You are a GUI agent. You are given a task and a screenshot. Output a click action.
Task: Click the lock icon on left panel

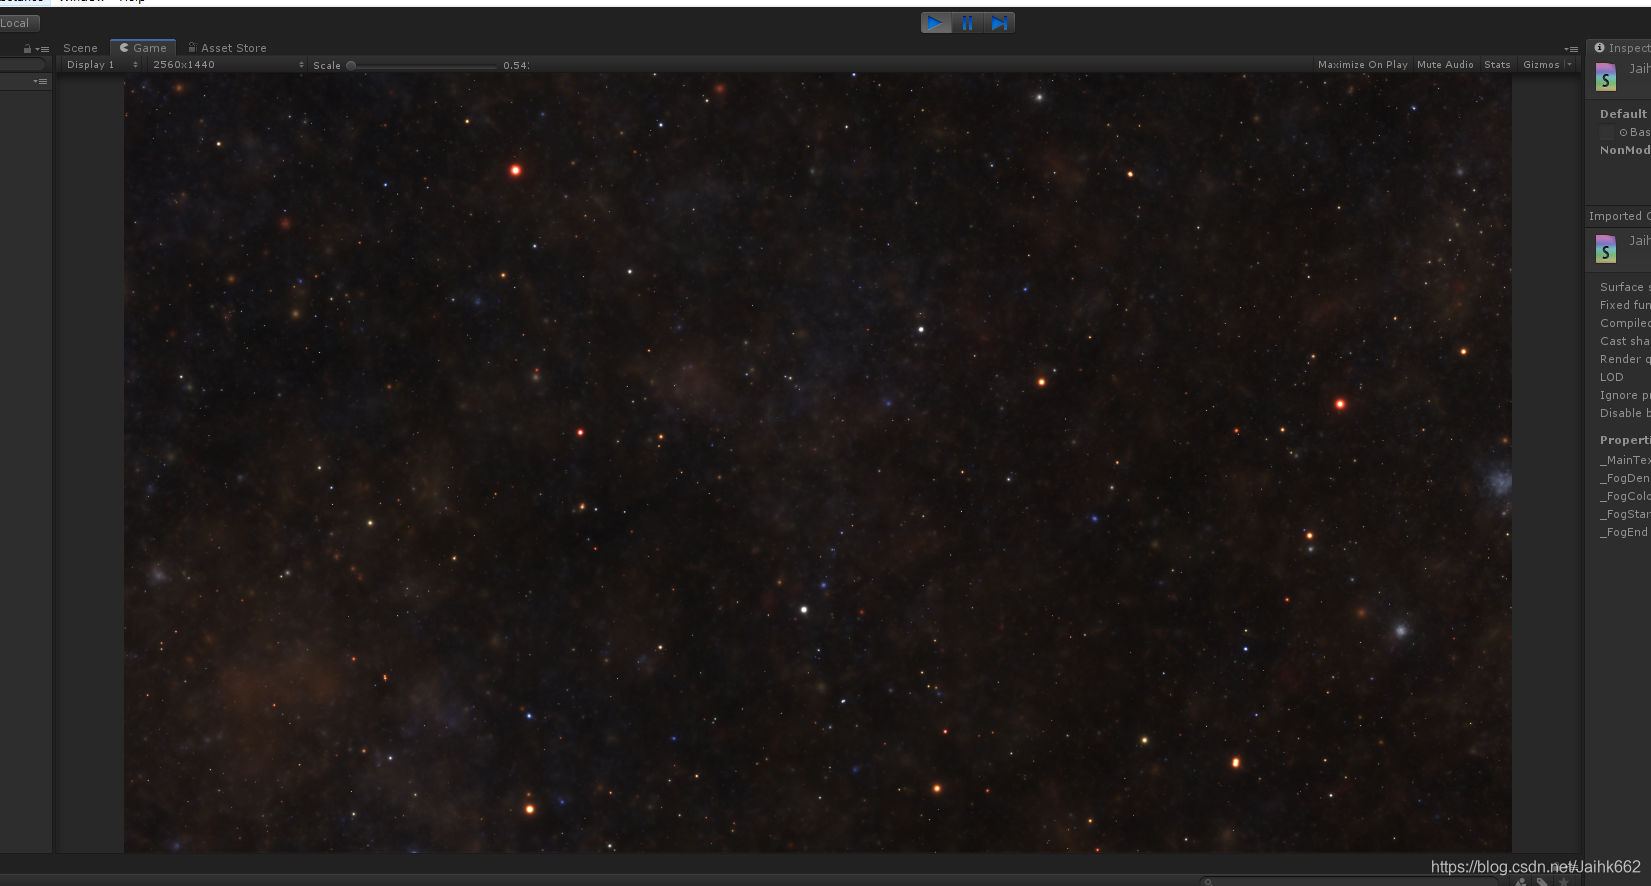point(27,48)
